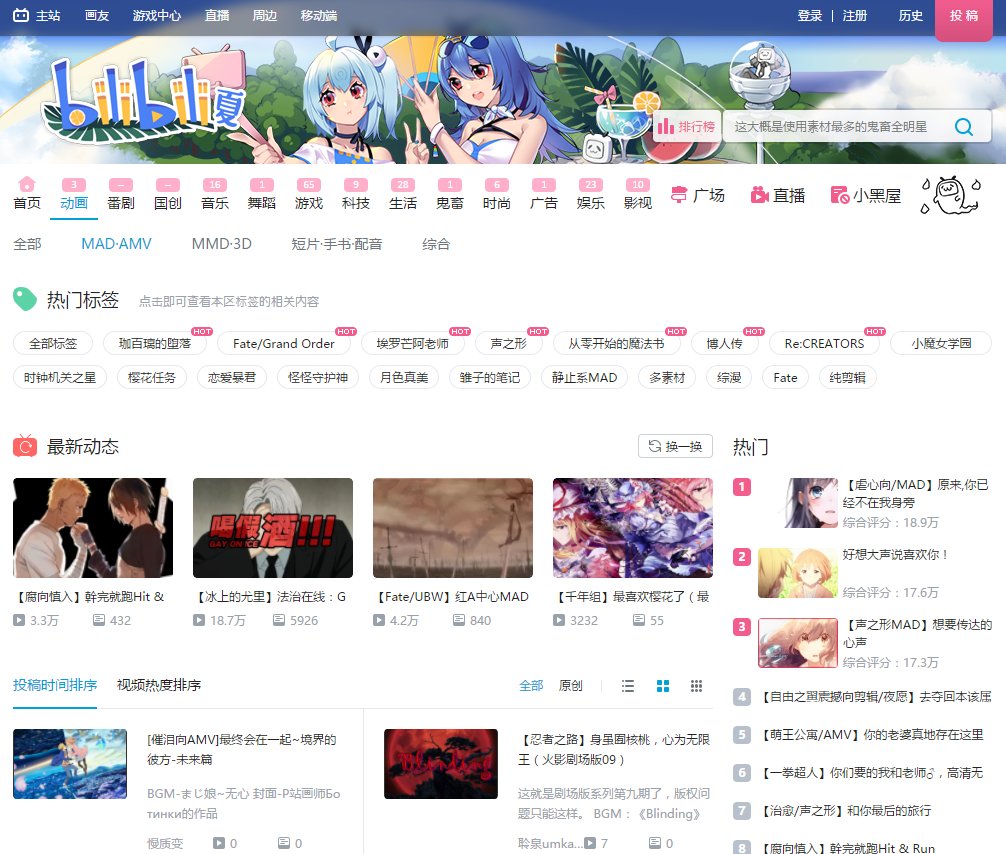
Task: Click the search input field
Action: point(834,126)
